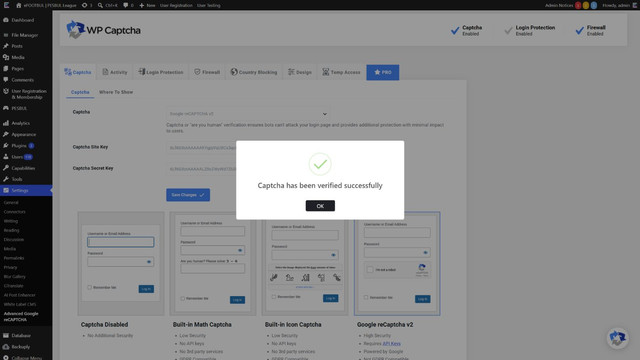
Task: Switch to the Design tab
Action: point(300,72)
